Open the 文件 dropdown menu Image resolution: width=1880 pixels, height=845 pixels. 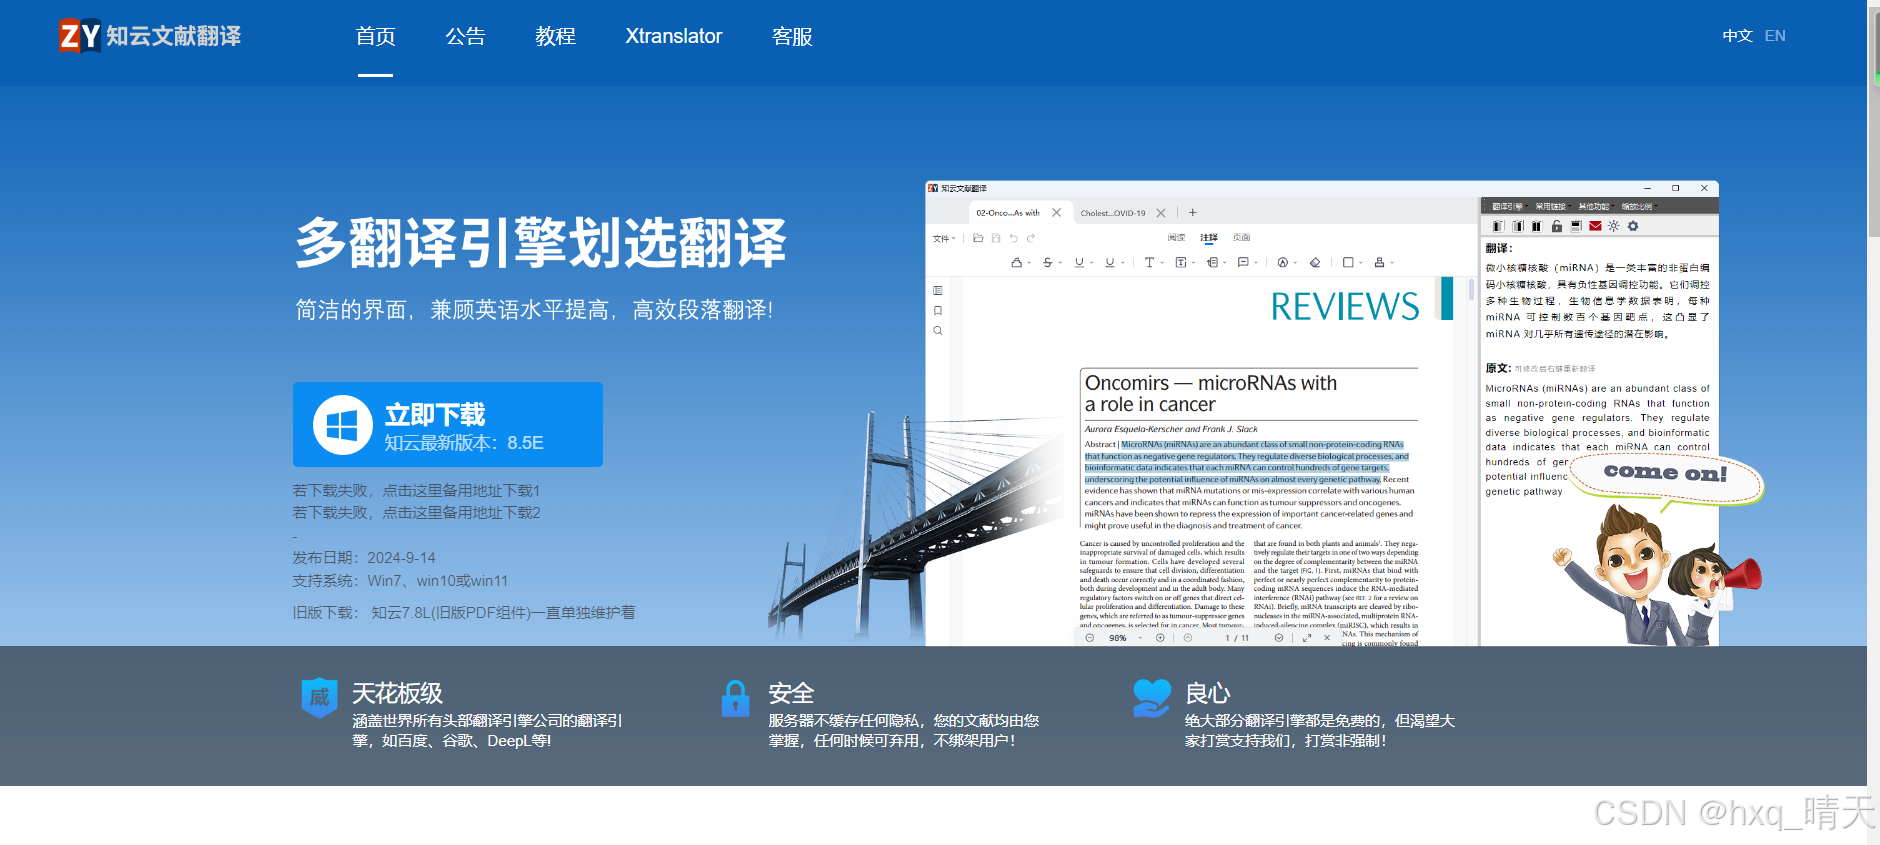[x=944, y=239]
